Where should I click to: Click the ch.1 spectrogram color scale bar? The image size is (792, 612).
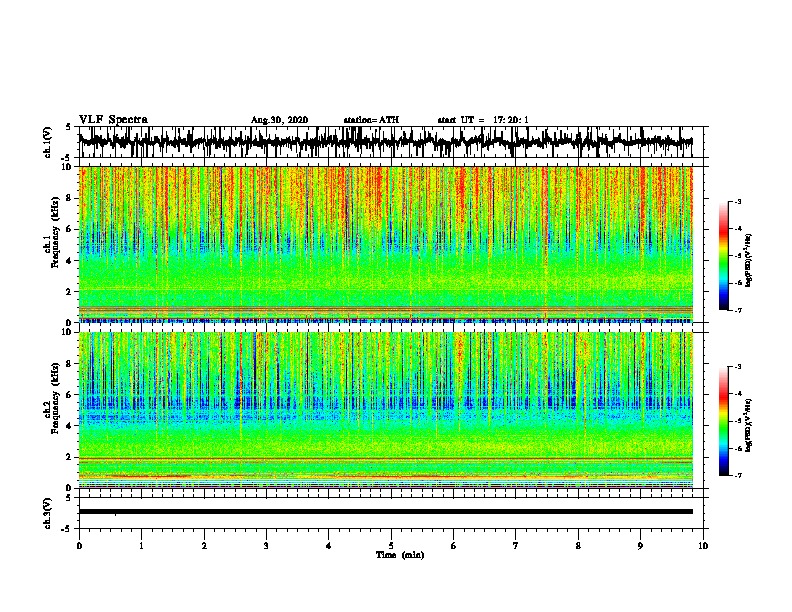tap(723, 256)
